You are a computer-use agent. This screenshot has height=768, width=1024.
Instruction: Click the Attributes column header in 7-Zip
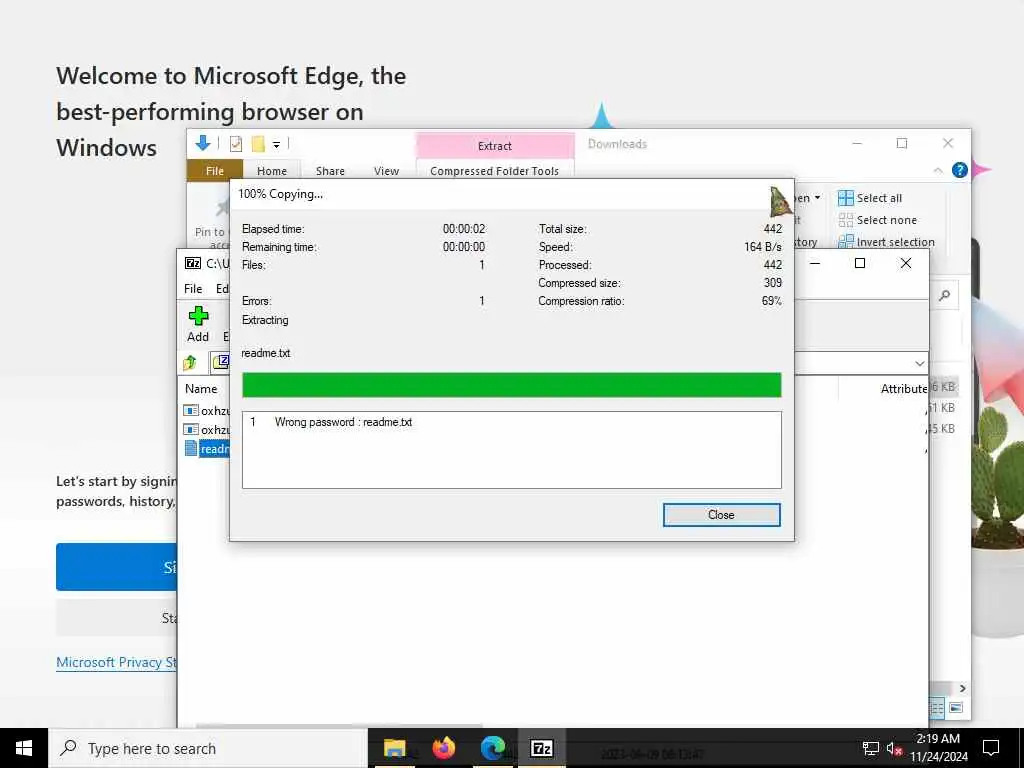(x=904, y=389)
